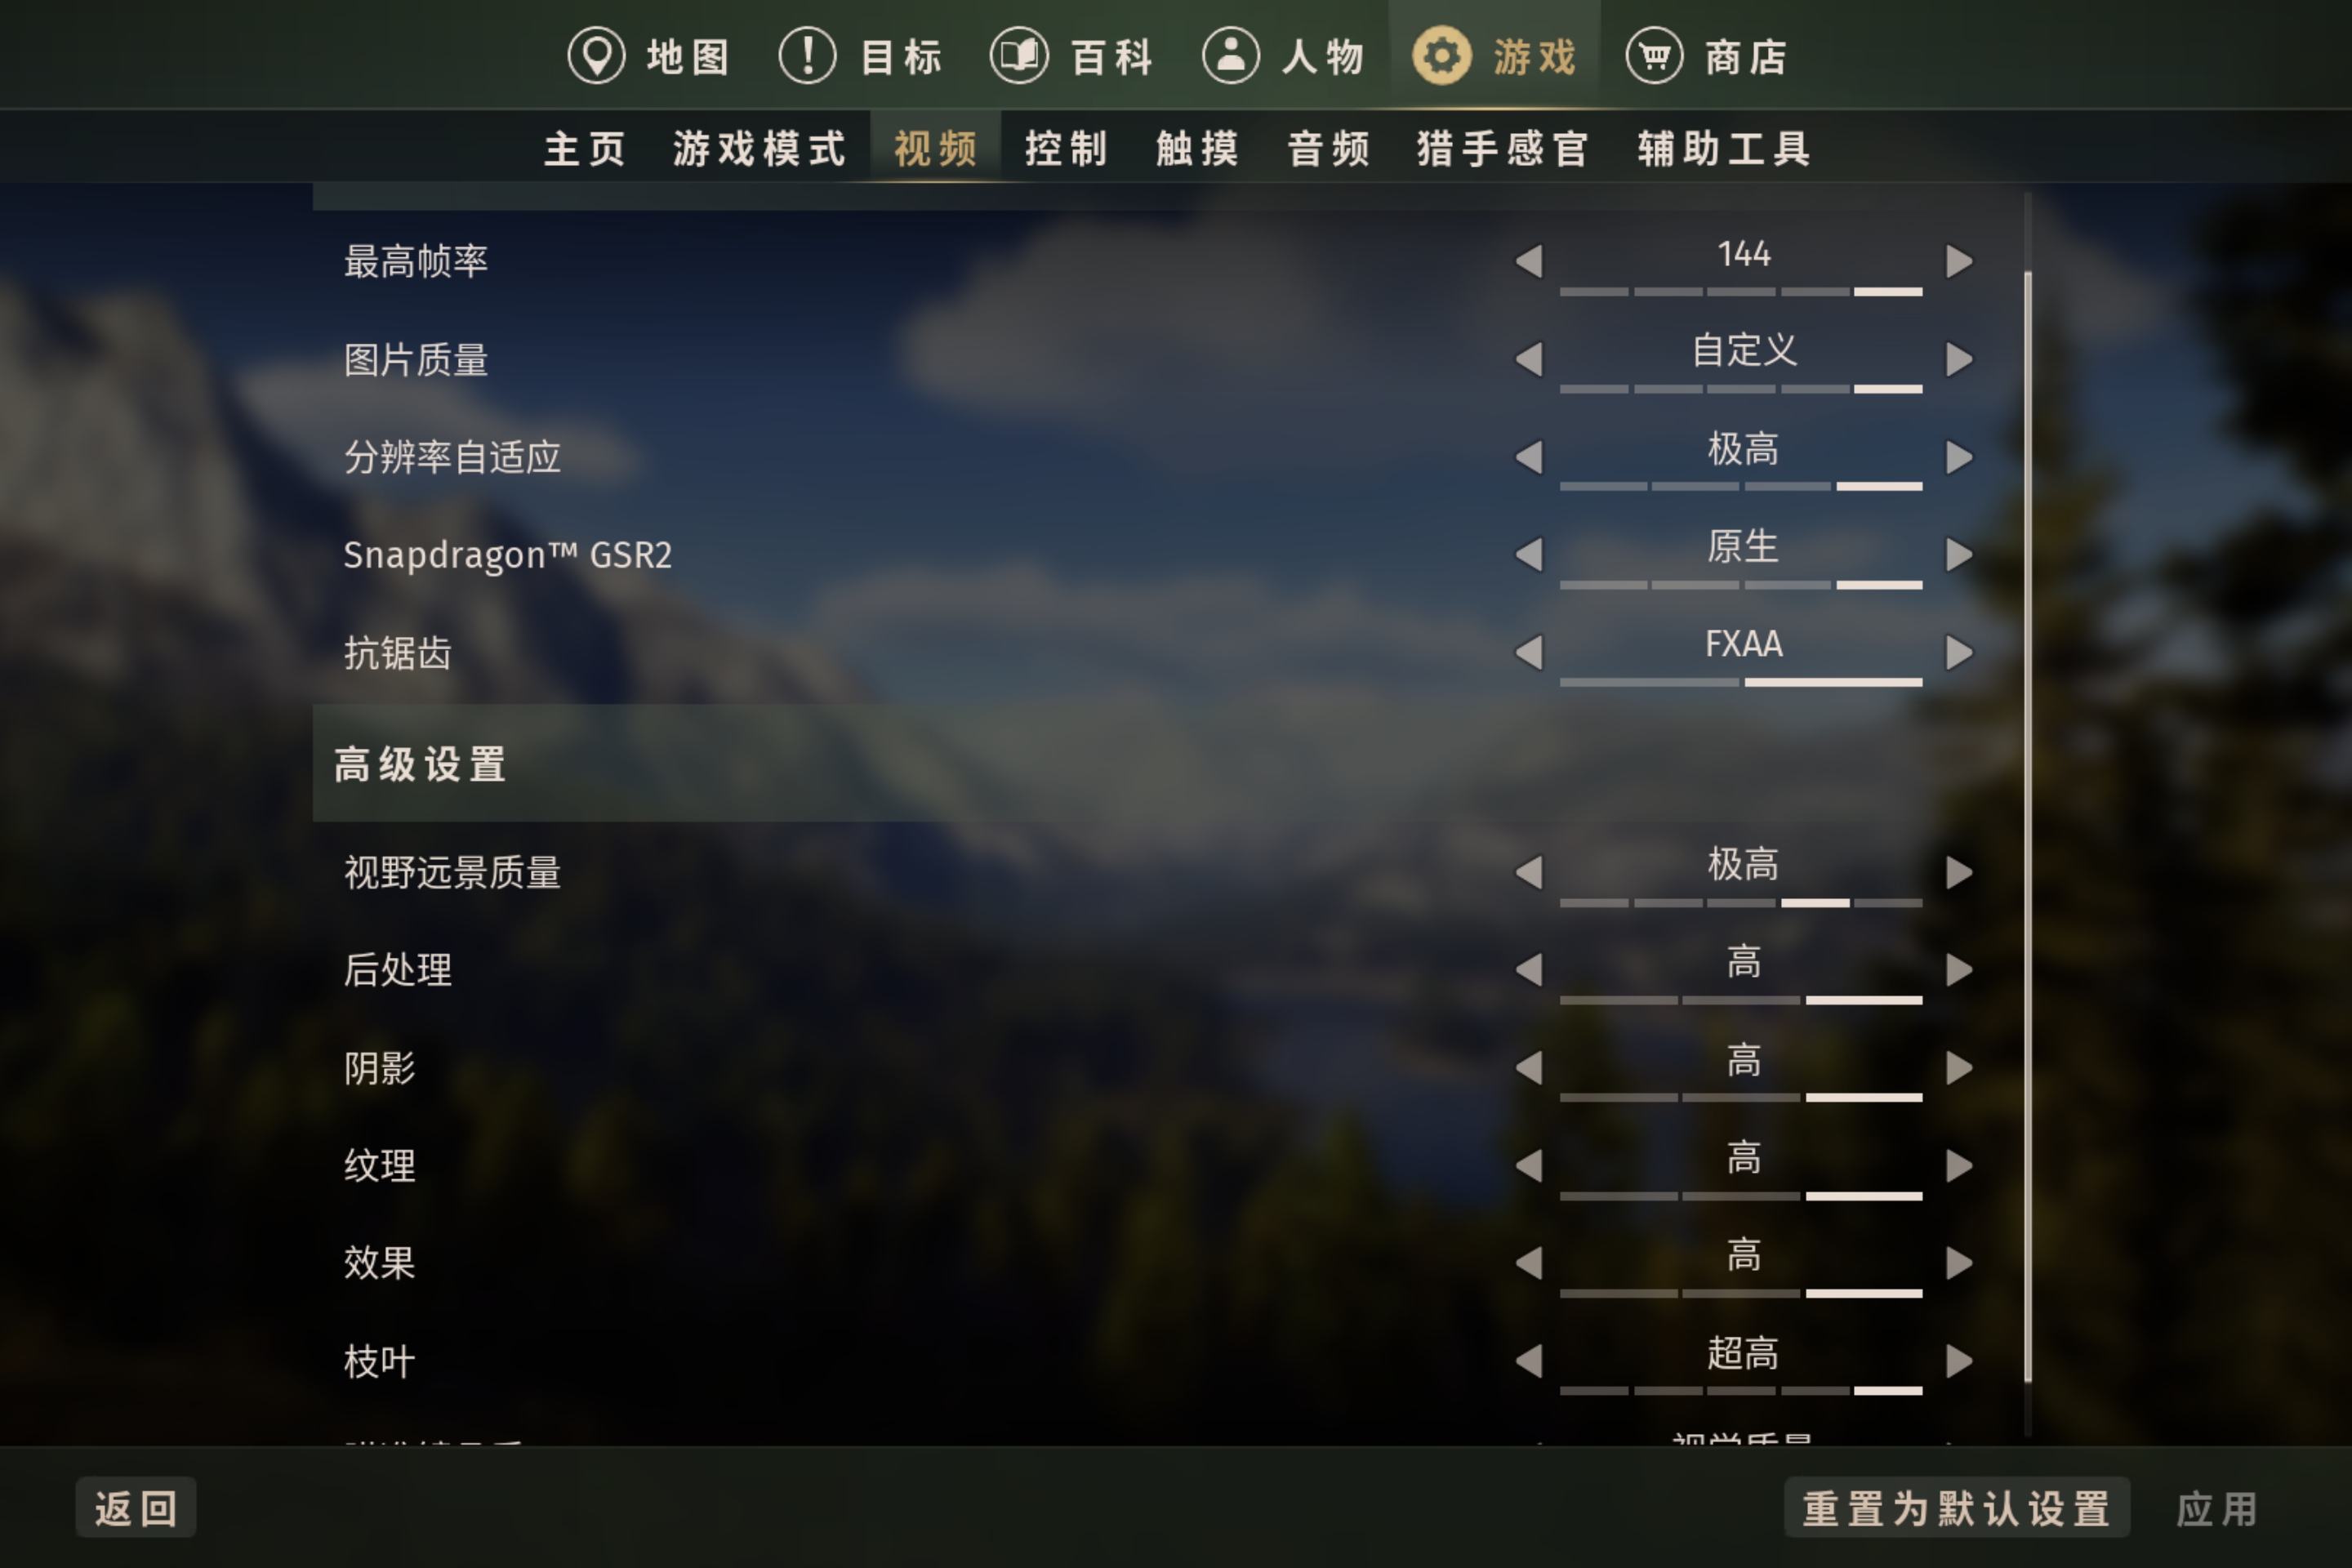Open the 商店 shopping cart icon

click(x=1654, y=56)
